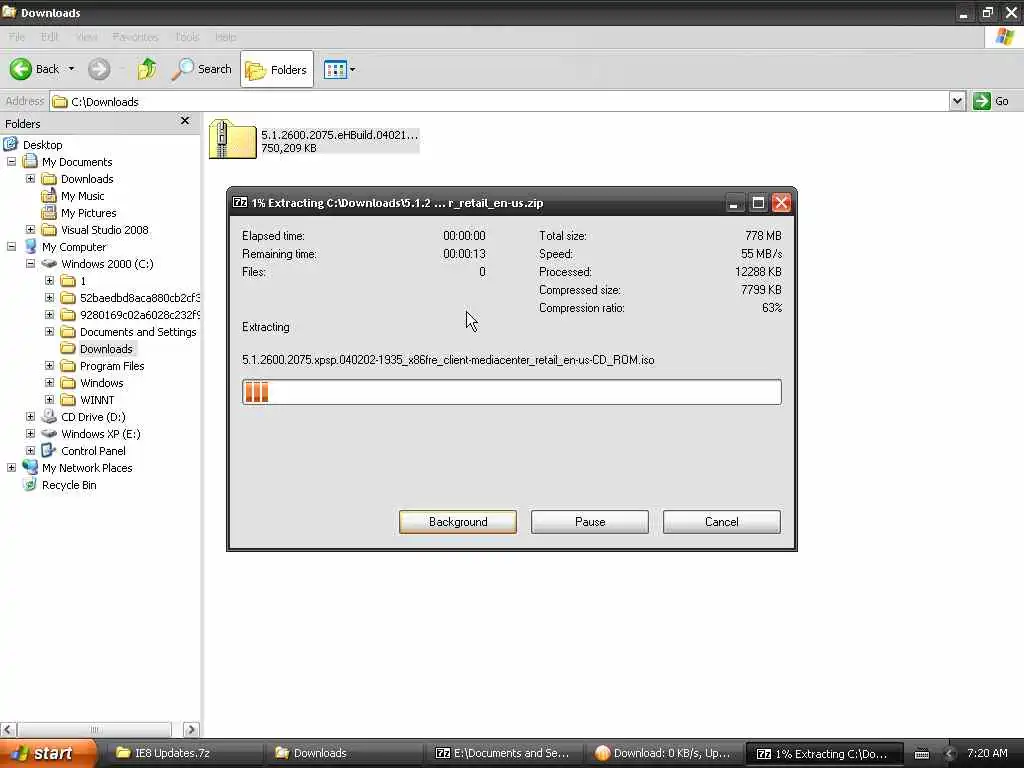
Task: Open the Tools menu
Action: (187, 37)
